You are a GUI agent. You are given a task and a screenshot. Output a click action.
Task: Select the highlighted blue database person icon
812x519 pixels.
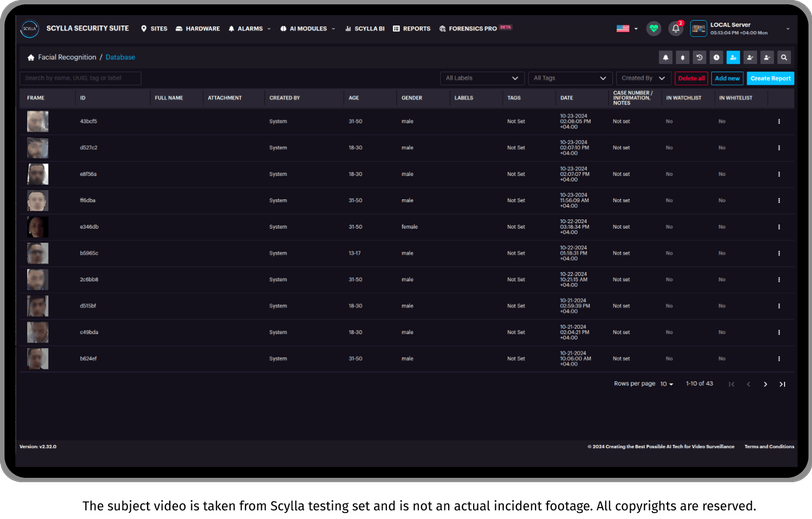click(733, 57)
